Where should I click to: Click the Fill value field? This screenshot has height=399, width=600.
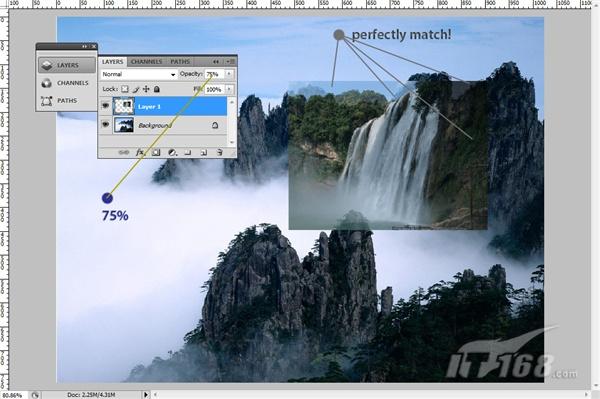click(x=215, y=90)
